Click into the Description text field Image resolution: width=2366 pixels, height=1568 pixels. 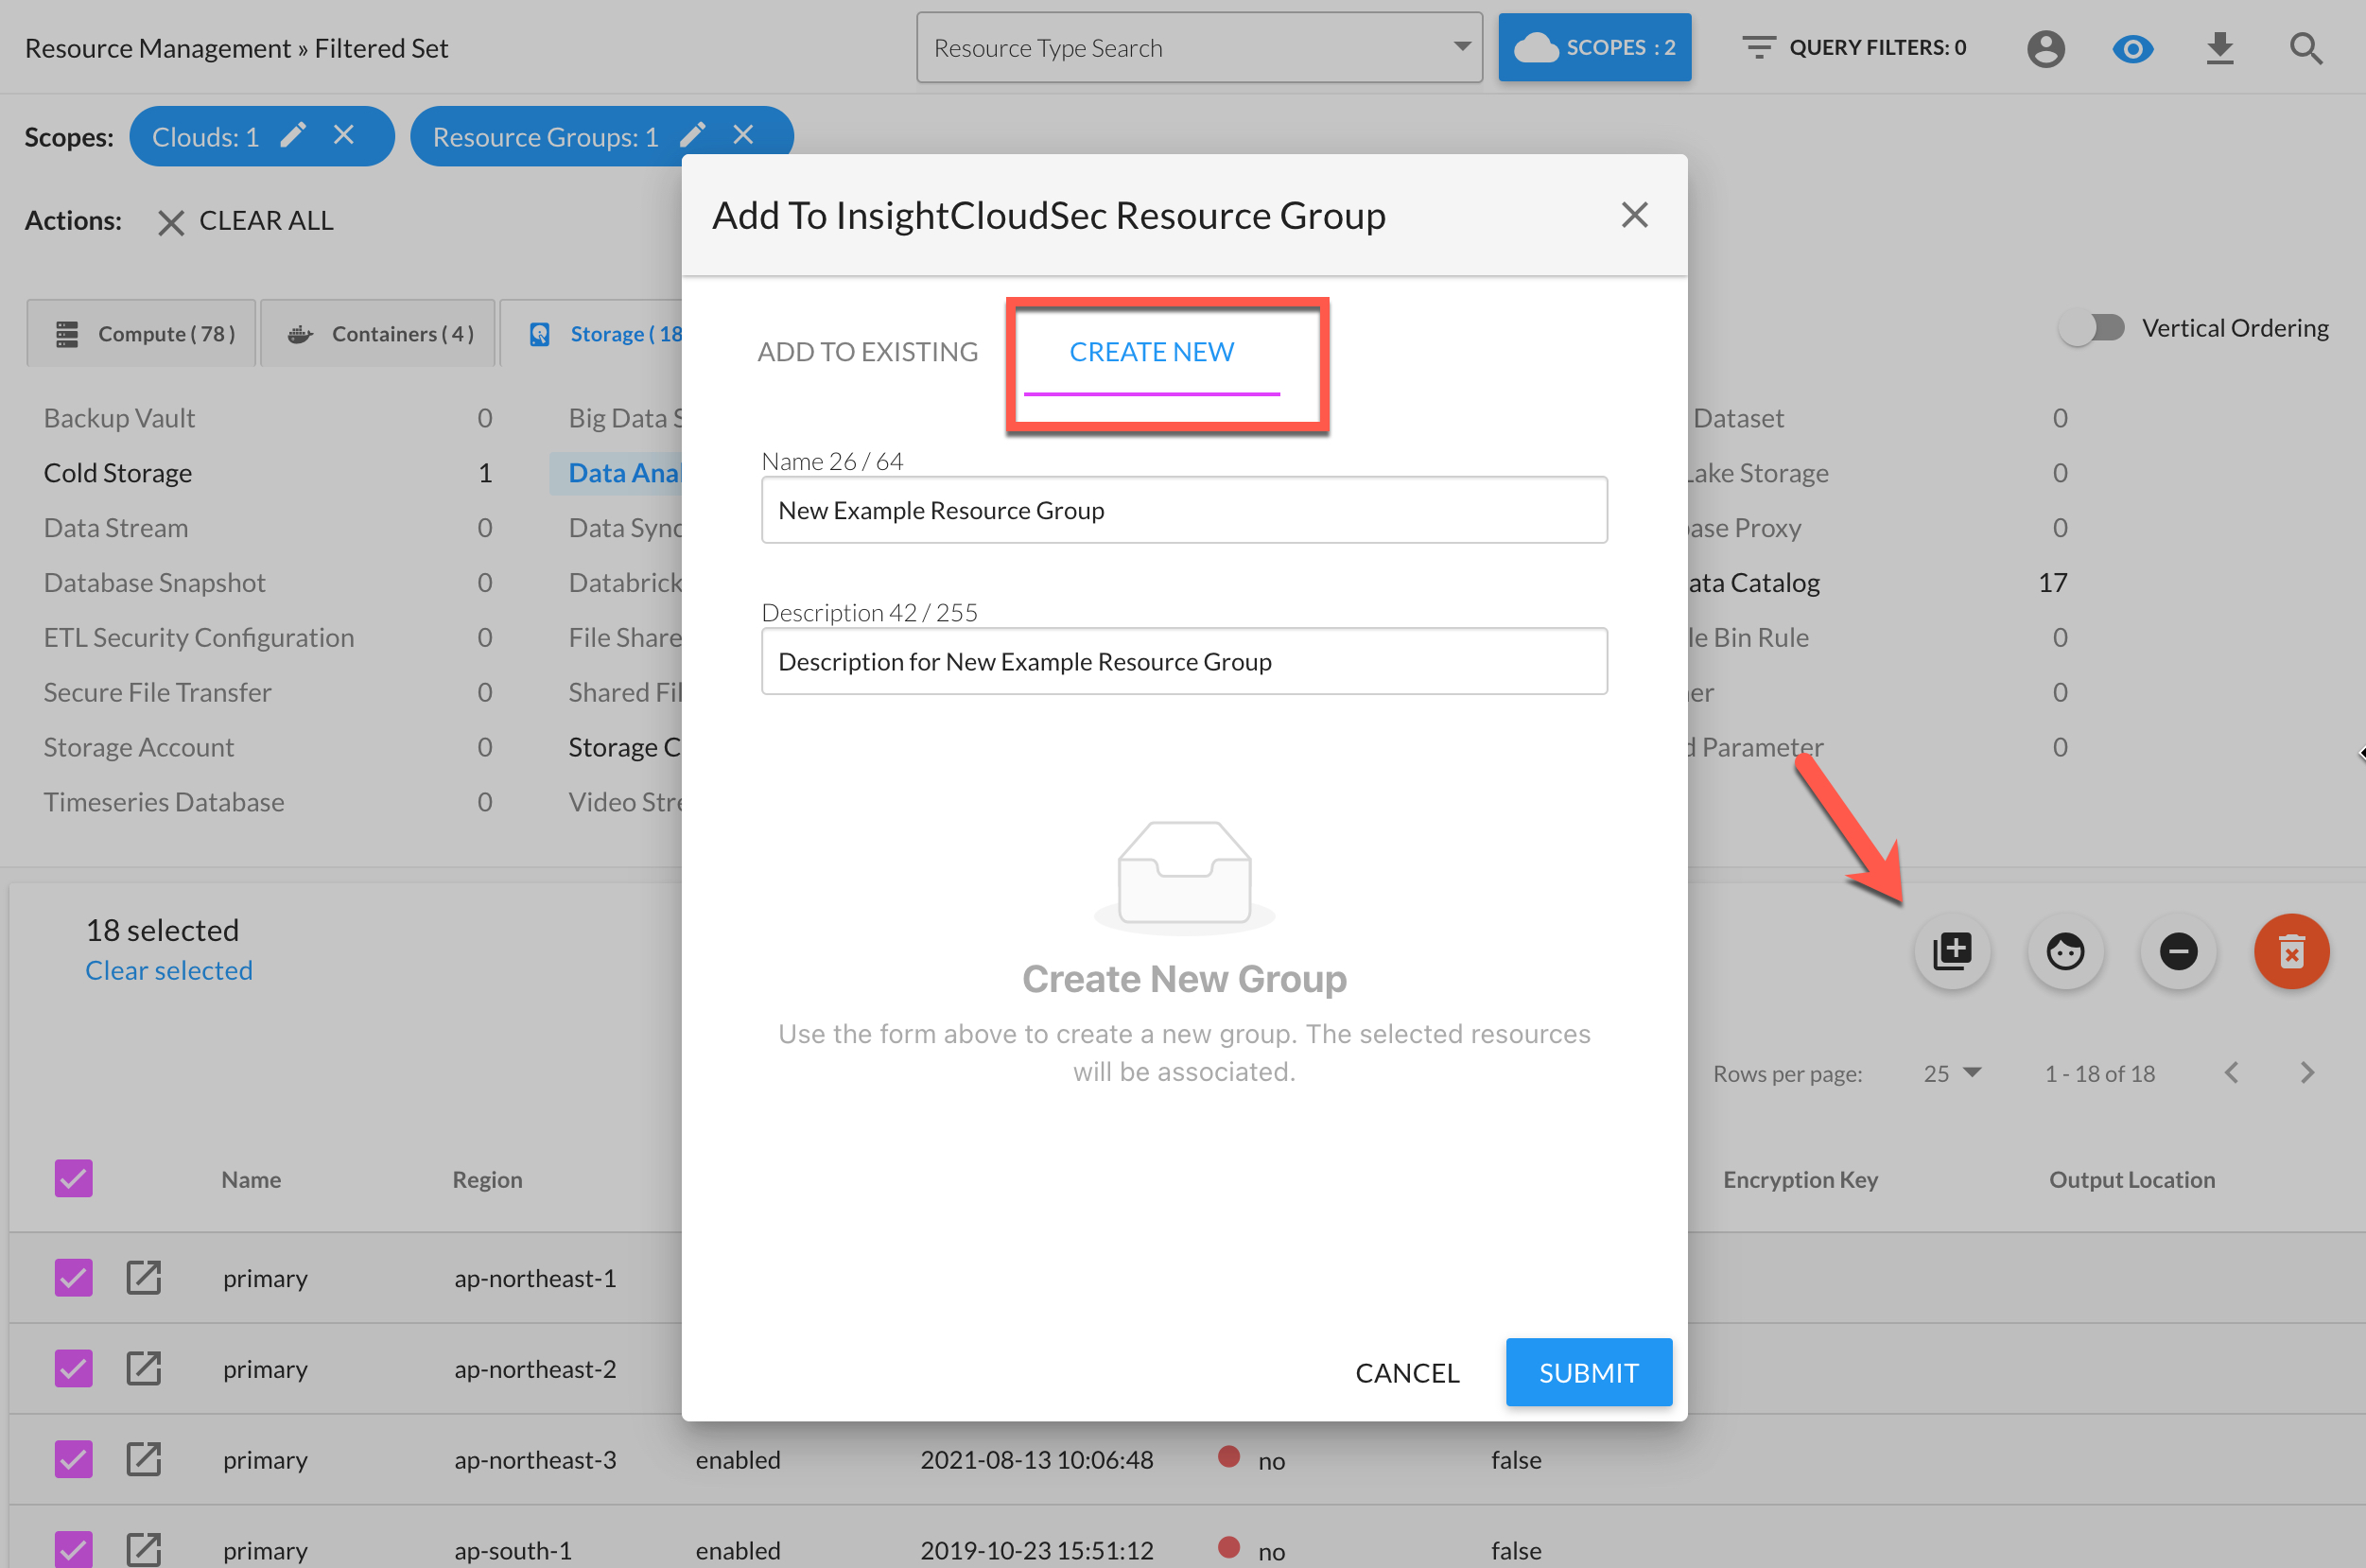(1183, 661)
